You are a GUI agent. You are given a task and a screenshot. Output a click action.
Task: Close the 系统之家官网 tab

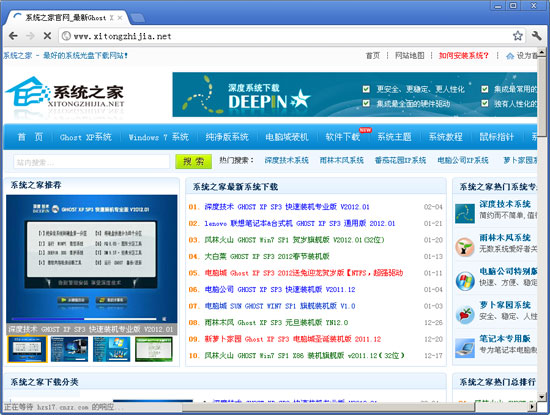coord(120,18)
